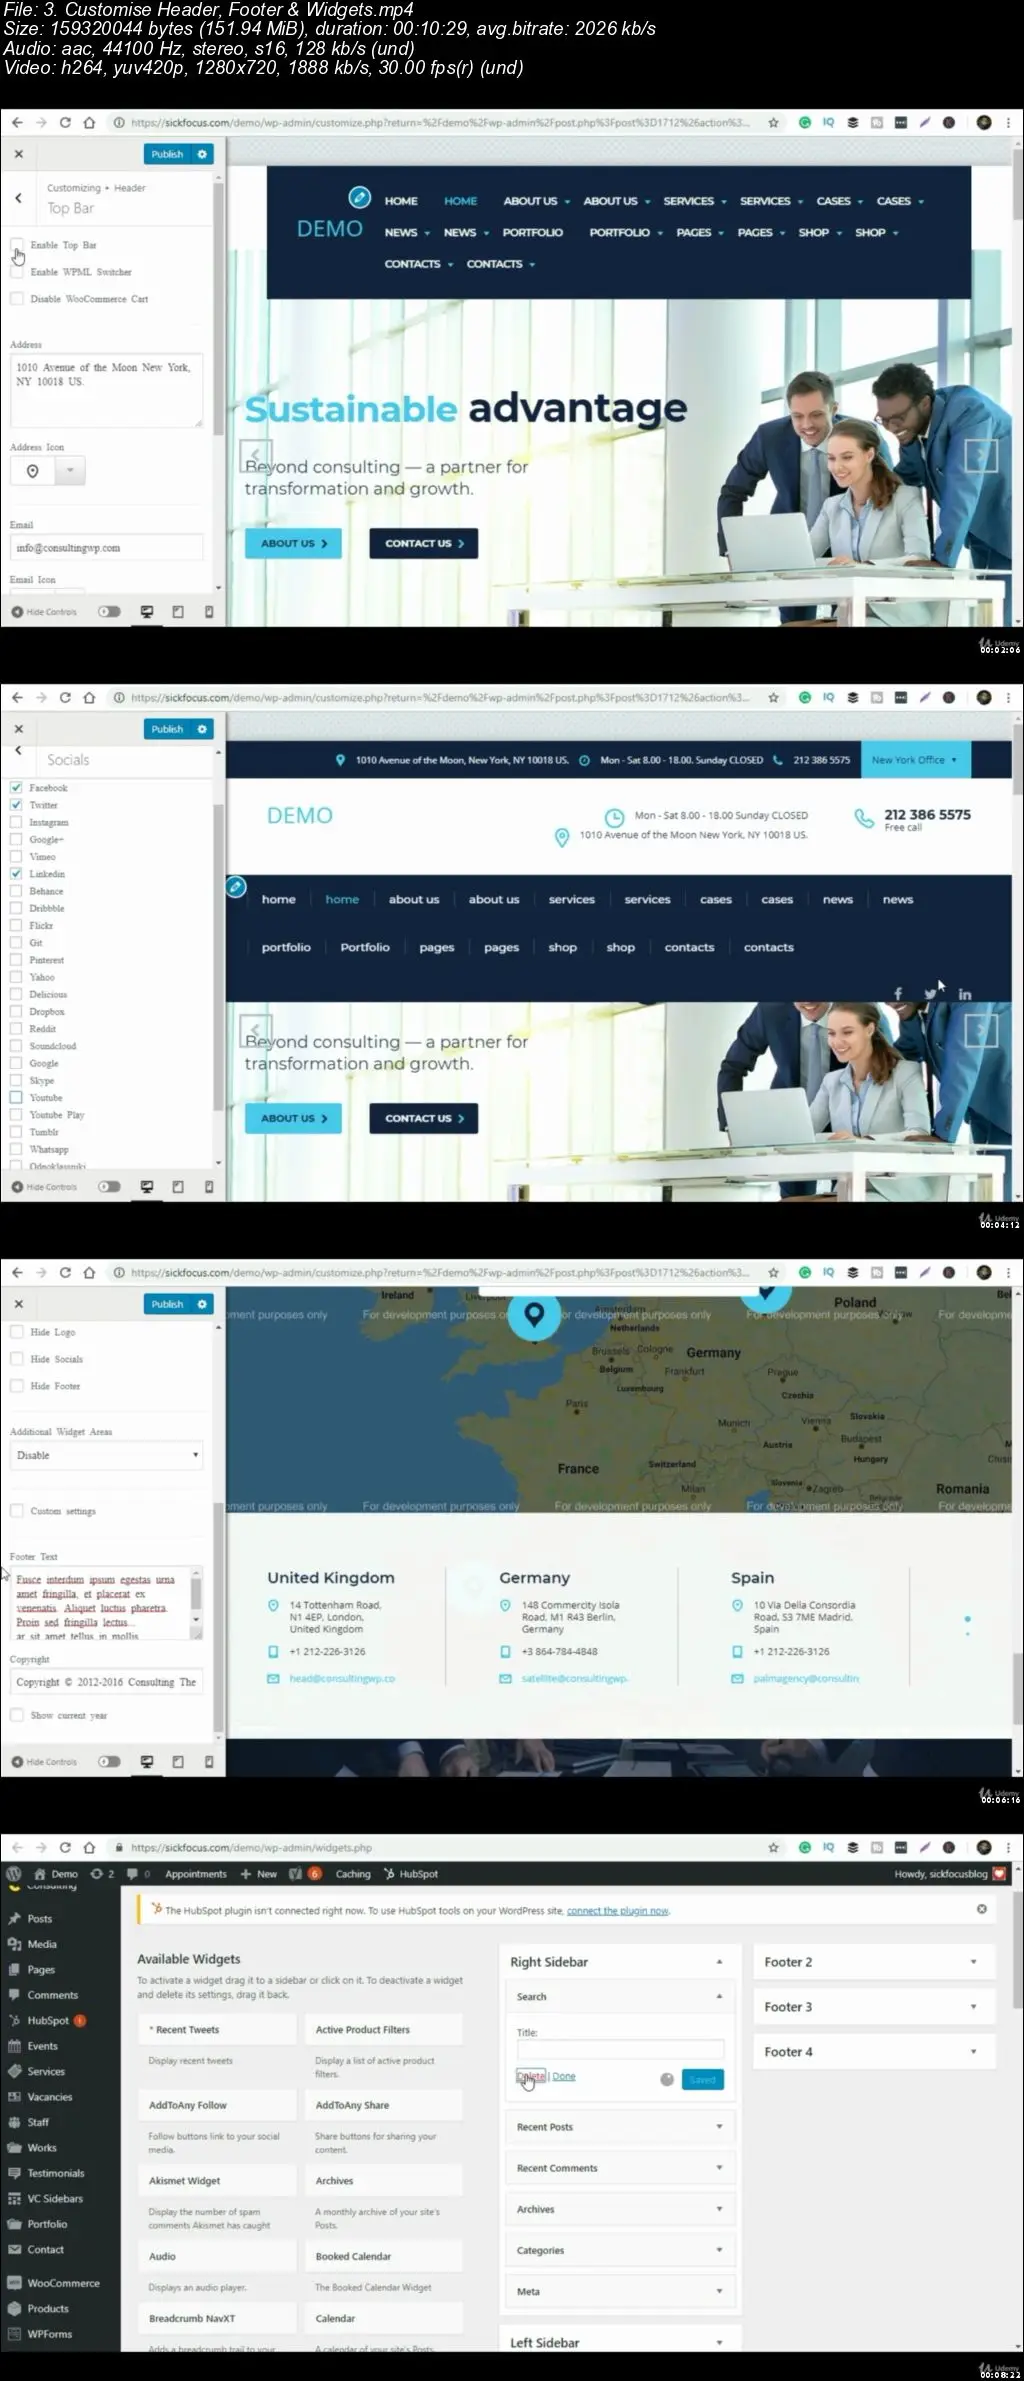This screenshot has width=1024, height=2381.
Task: Click the WooCommerce icon in sidebar
Action: click(14, 2283)
